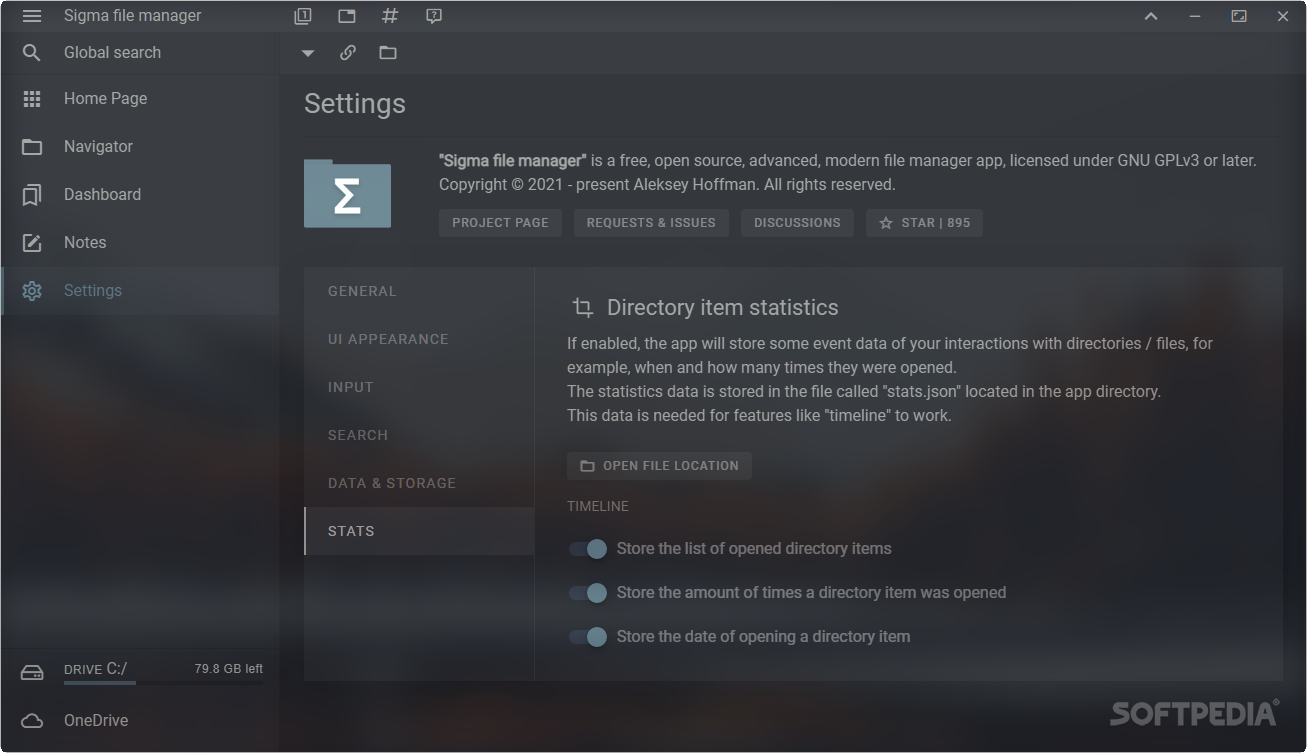Screen dimensions: 1307x753
Task: Select the INPUT settings tab
Action: pyautogui.click(x=419, y=387)
